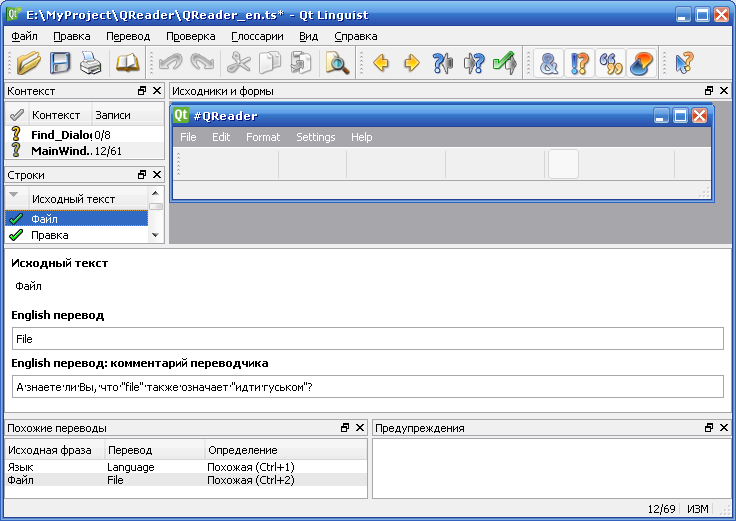The height and width of the screenshot is (521, 736).
Task: Click the Paste icon in toolbar
Action: [x=300, y=63]
